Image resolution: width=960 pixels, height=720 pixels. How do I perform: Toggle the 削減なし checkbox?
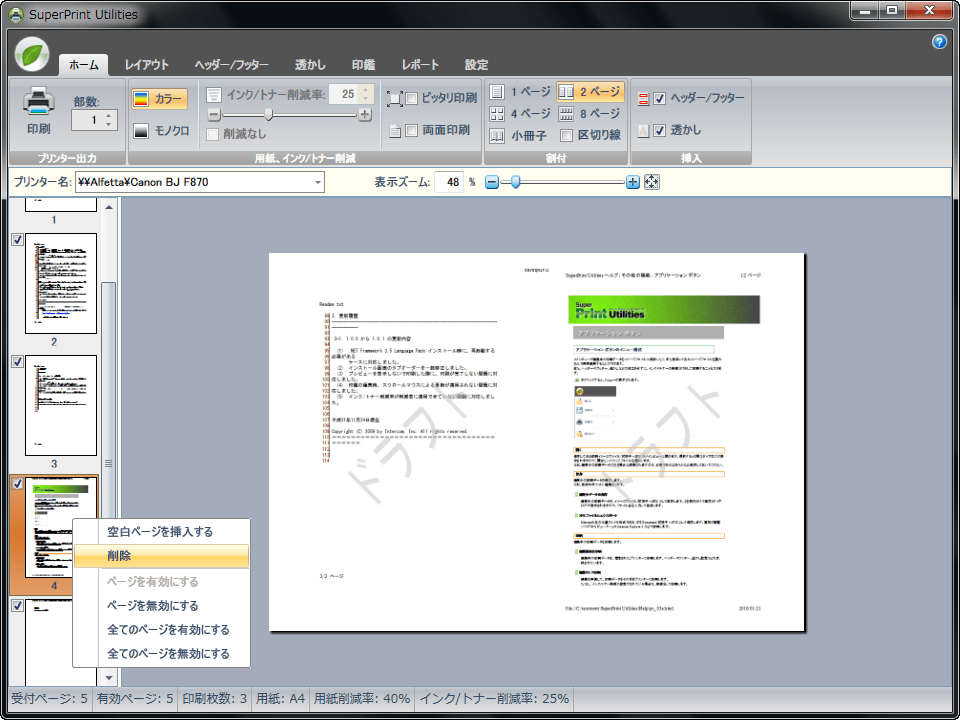212,135
